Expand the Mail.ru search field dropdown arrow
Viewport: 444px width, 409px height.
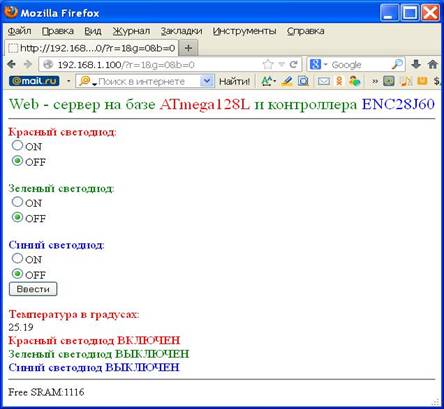[x=207, y=81]
